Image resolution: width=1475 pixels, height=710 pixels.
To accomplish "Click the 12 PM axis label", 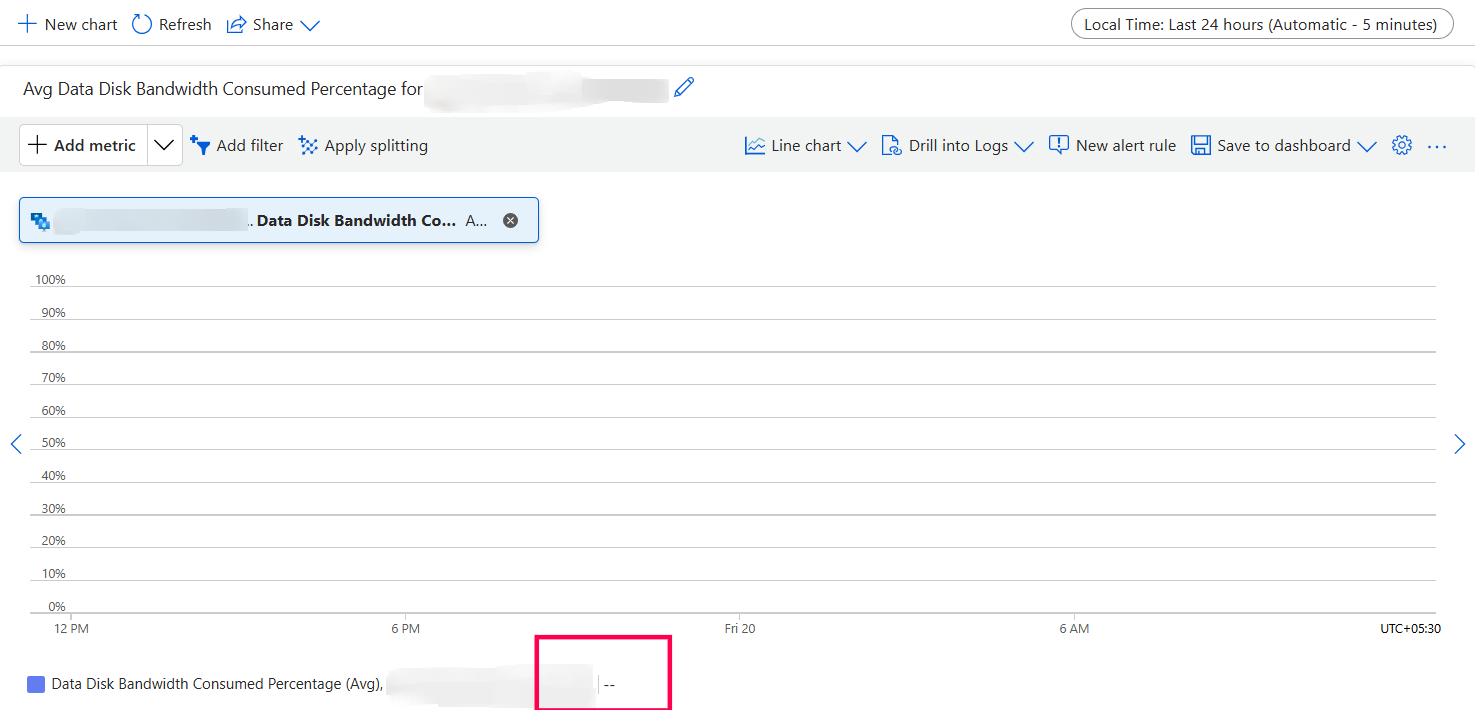I will pos(71,629).
